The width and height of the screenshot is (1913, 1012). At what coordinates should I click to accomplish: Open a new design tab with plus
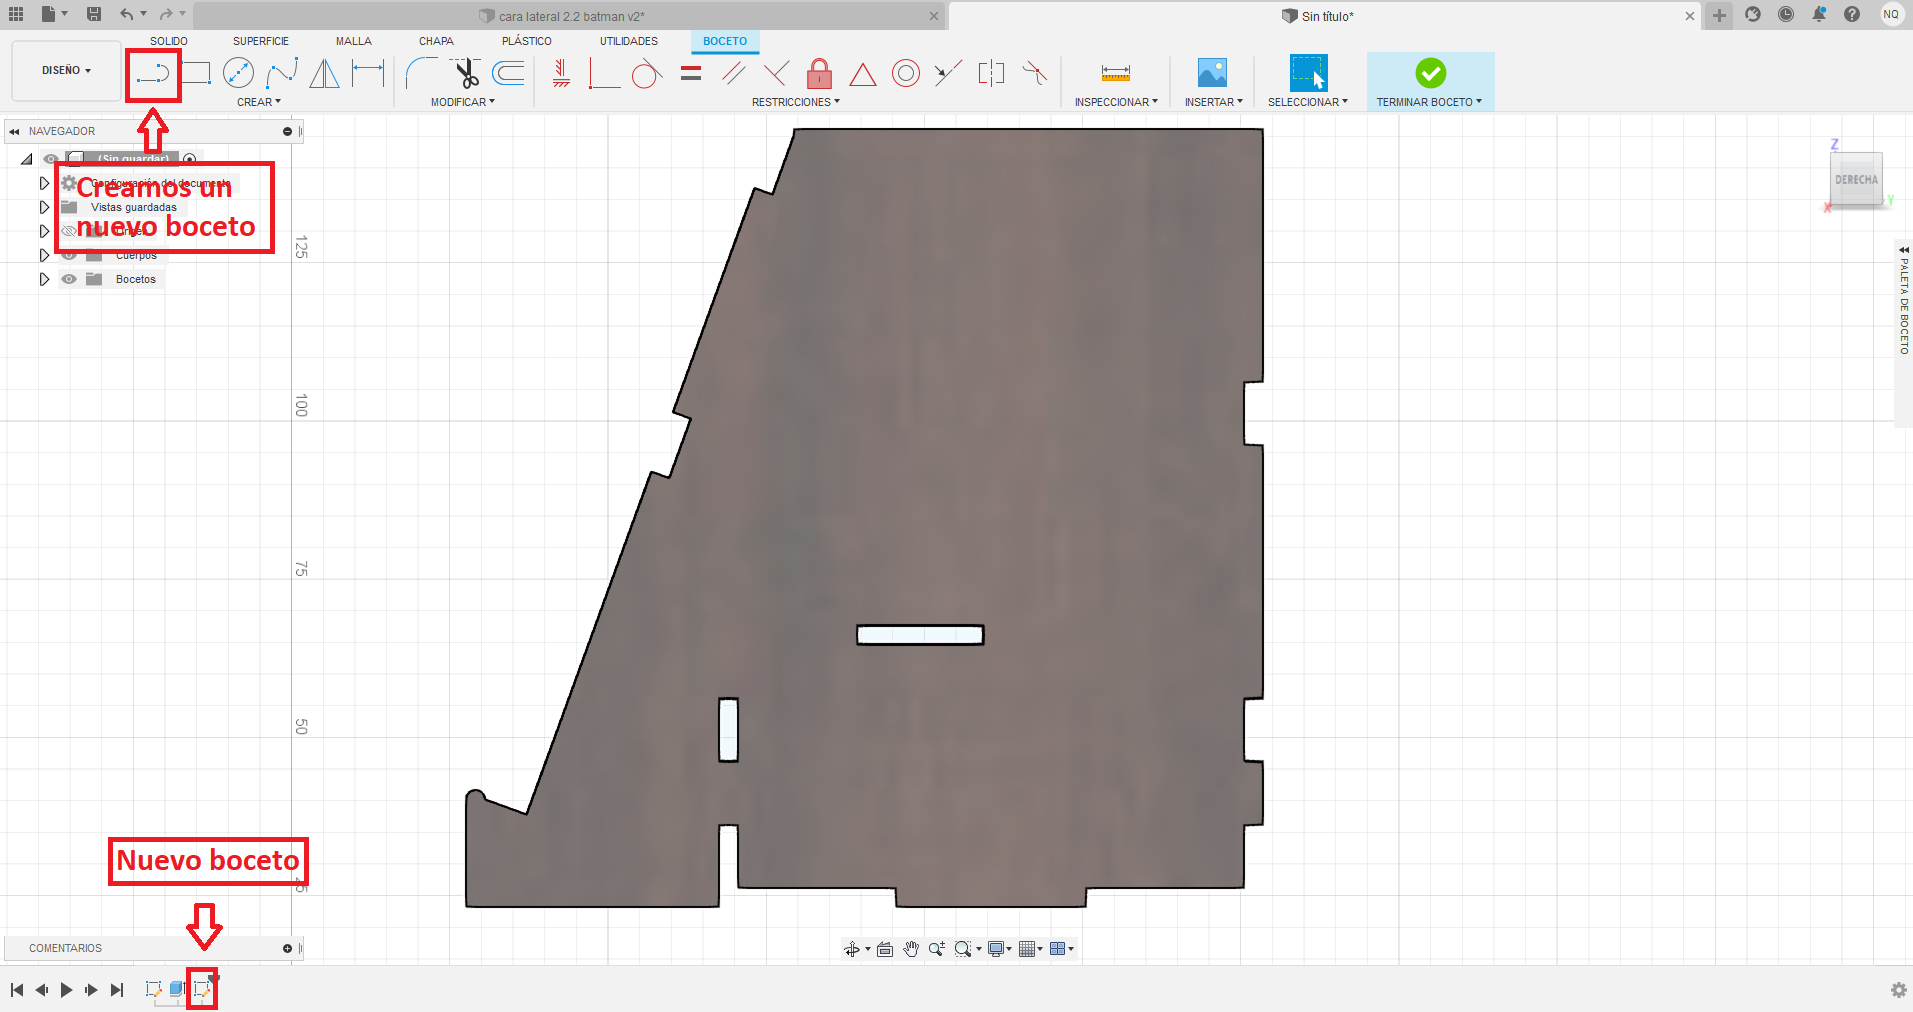(1719, 15)
